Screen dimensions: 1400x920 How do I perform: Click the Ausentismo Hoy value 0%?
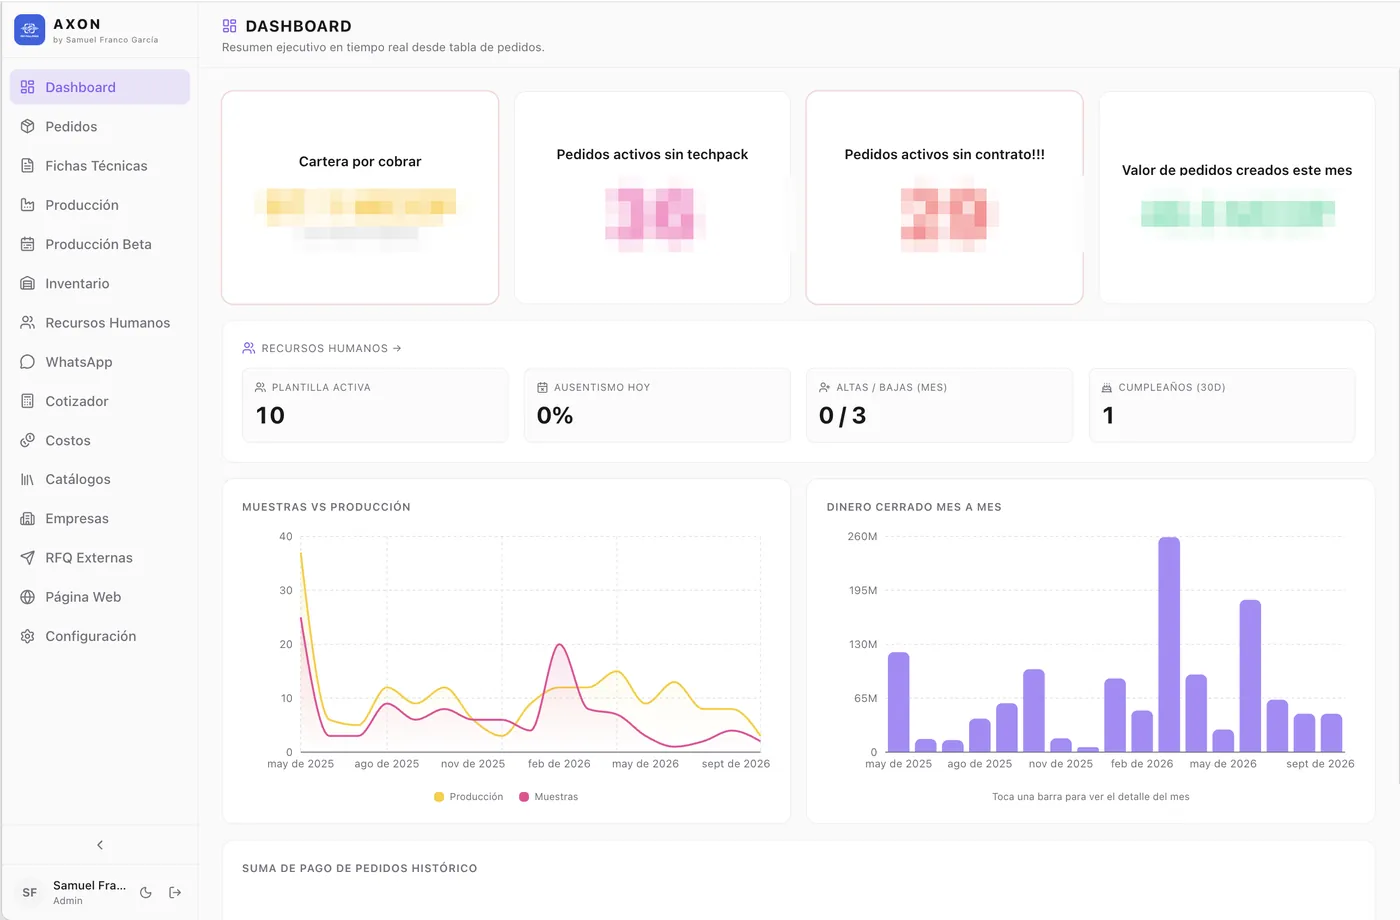click(x=555, y=416)
